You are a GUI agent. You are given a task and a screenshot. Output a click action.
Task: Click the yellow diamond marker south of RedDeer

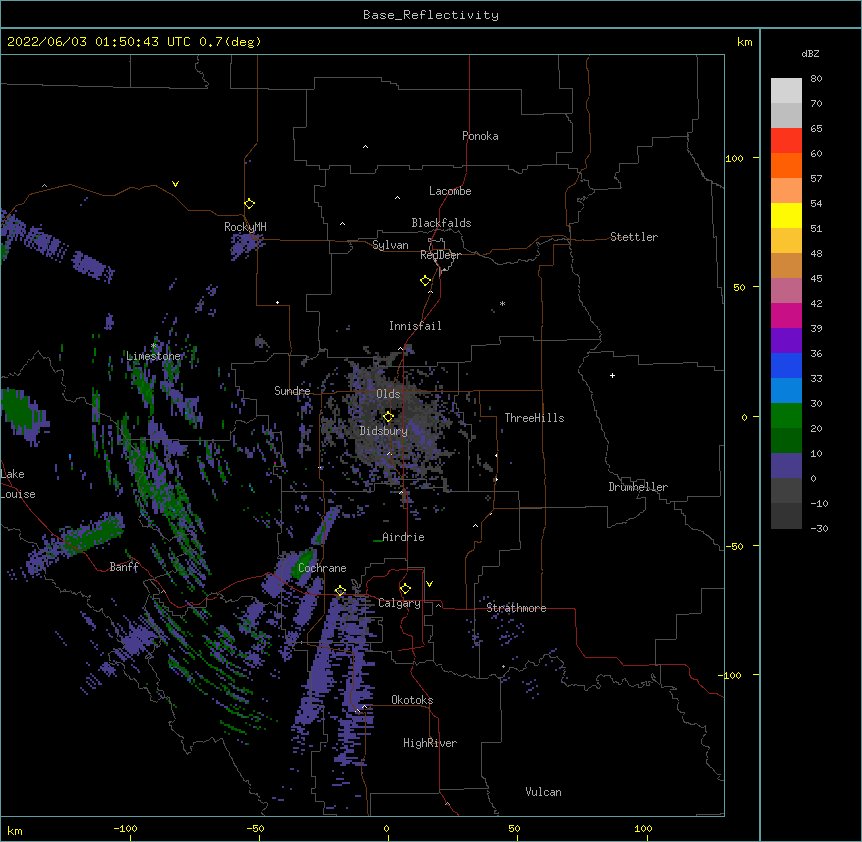point(426,281)
